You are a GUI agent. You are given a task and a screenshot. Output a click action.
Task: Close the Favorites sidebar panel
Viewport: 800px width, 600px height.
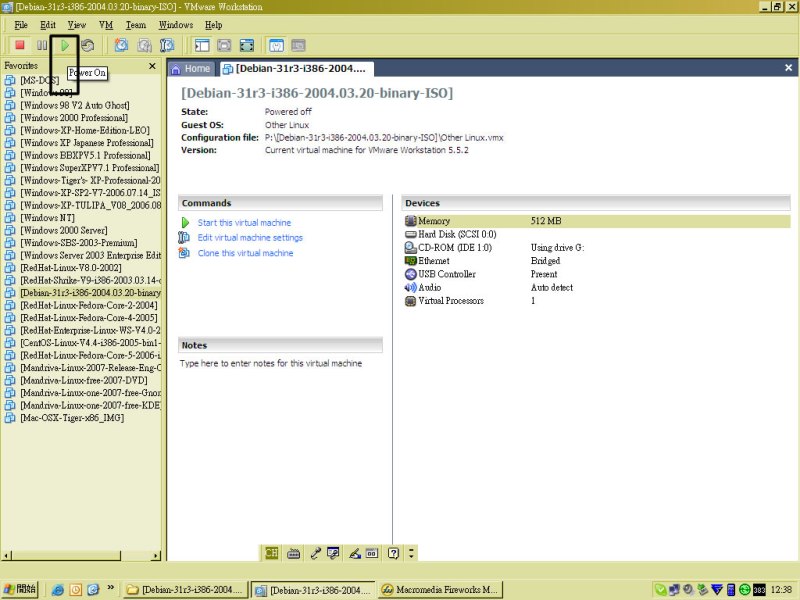click(x=152, y=66)
